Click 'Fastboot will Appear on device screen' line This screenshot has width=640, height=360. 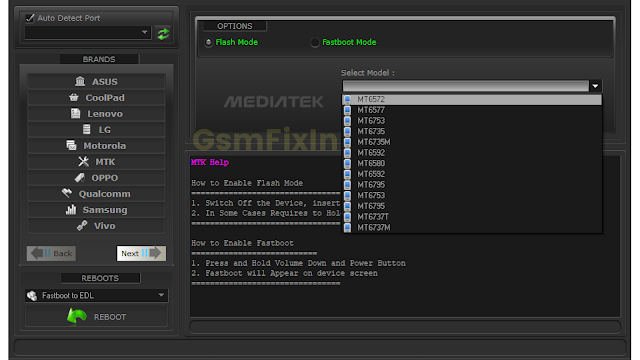[284, 273]
